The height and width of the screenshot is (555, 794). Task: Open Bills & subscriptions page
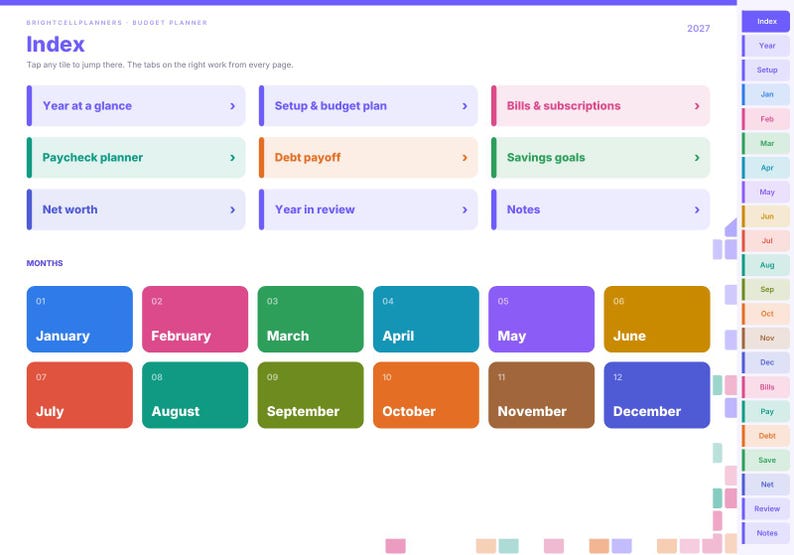click(x=601, y=106)
